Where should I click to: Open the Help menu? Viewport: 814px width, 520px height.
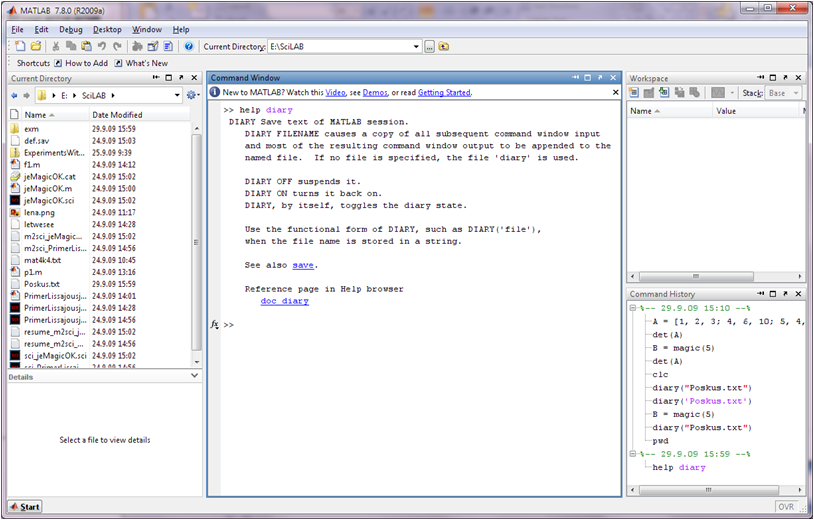(x=181, y=30)
